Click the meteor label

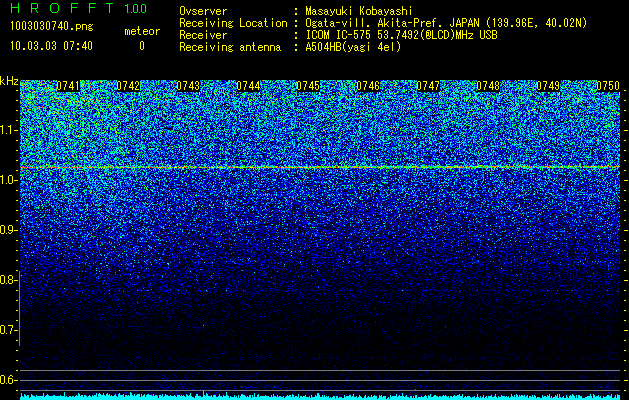point(142,31)
